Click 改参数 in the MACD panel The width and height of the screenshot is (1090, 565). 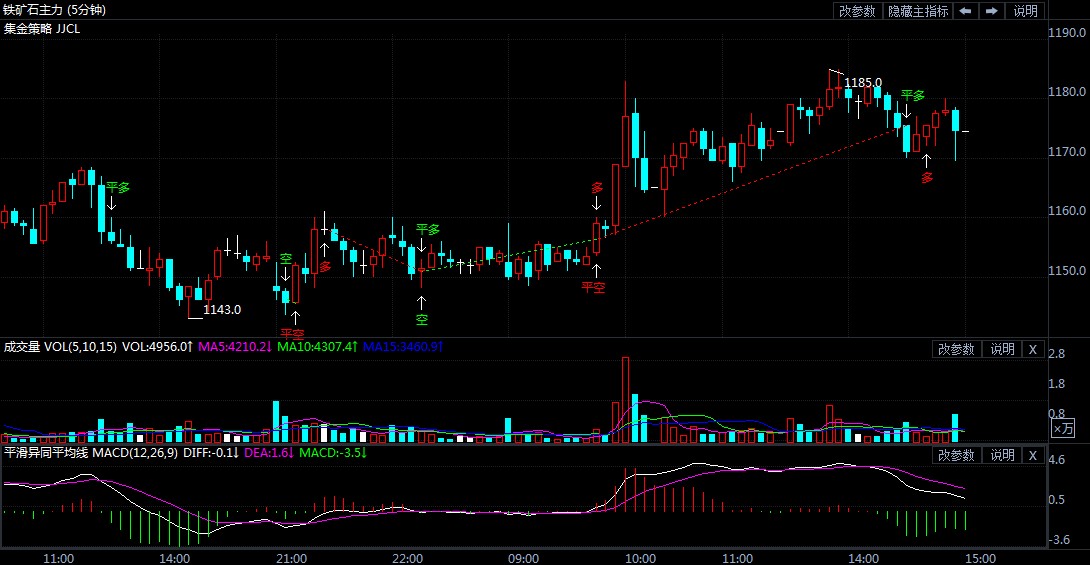point(956,455)
